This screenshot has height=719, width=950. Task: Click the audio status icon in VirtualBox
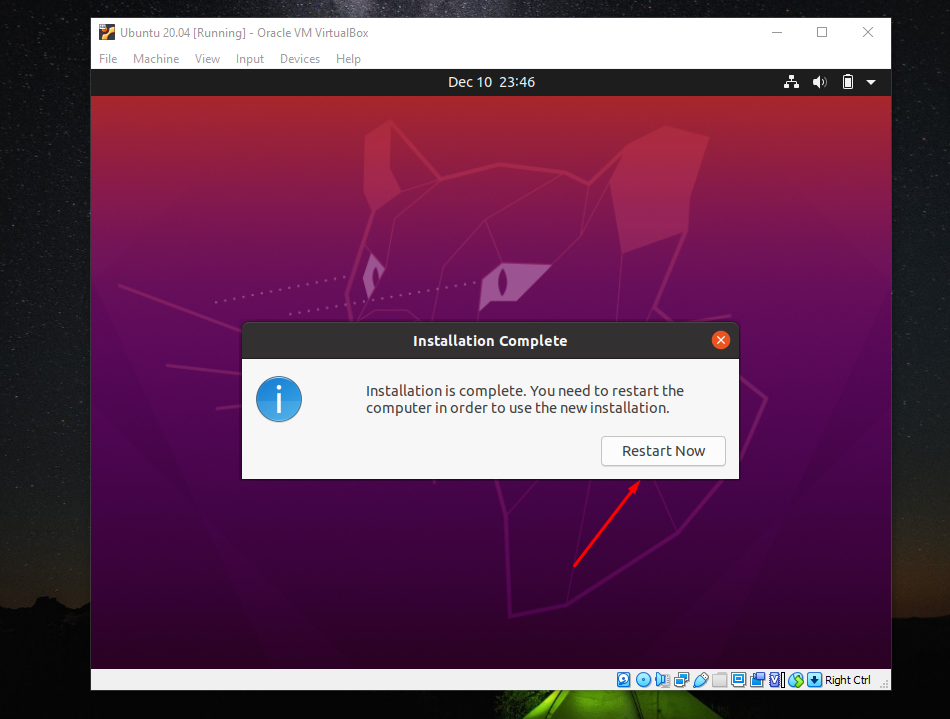(662, 680)
